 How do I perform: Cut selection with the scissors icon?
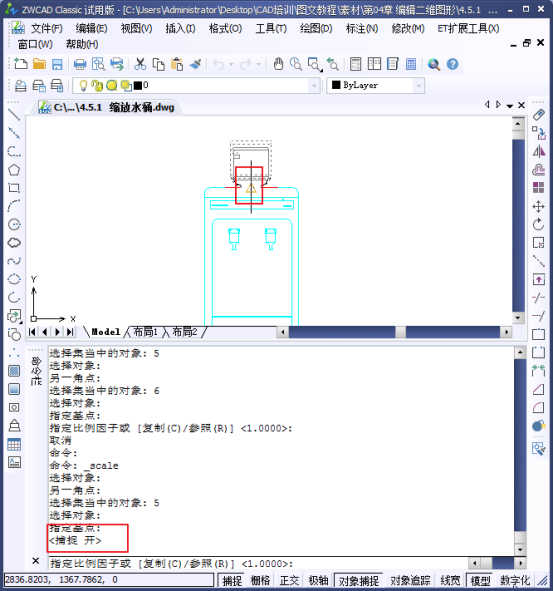(140, 64)
